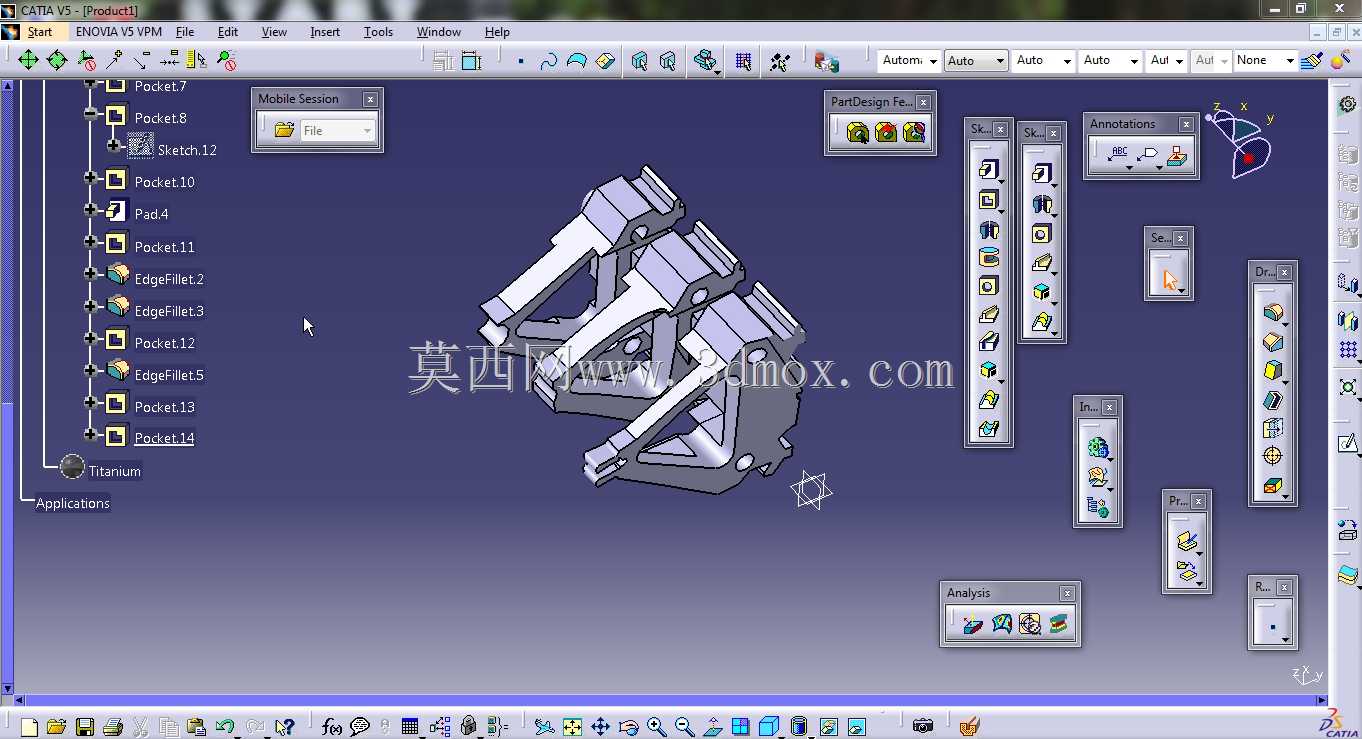The width and height of the screenshot is (1362, 739).
Task: Click the Pad tool in Sketch-Based Features toolbar
Action: point(988,171)
